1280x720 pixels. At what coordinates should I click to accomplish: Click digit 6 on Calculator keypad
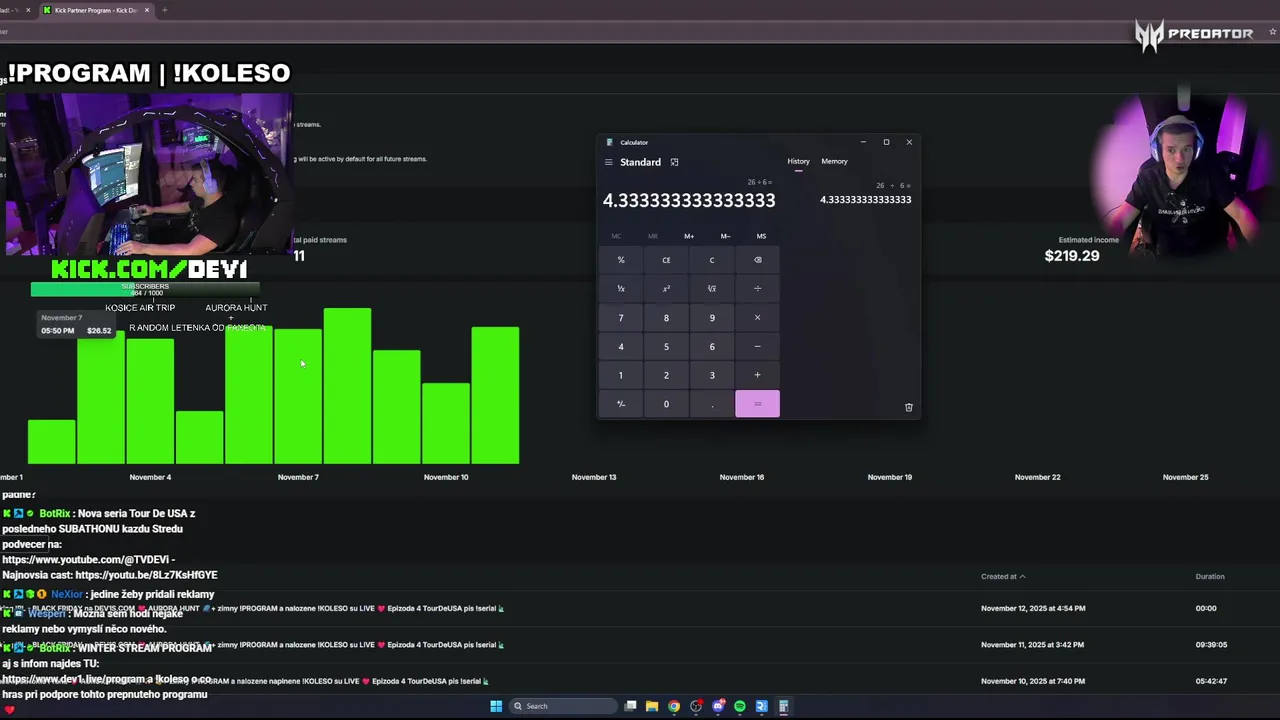pos(712,347)
